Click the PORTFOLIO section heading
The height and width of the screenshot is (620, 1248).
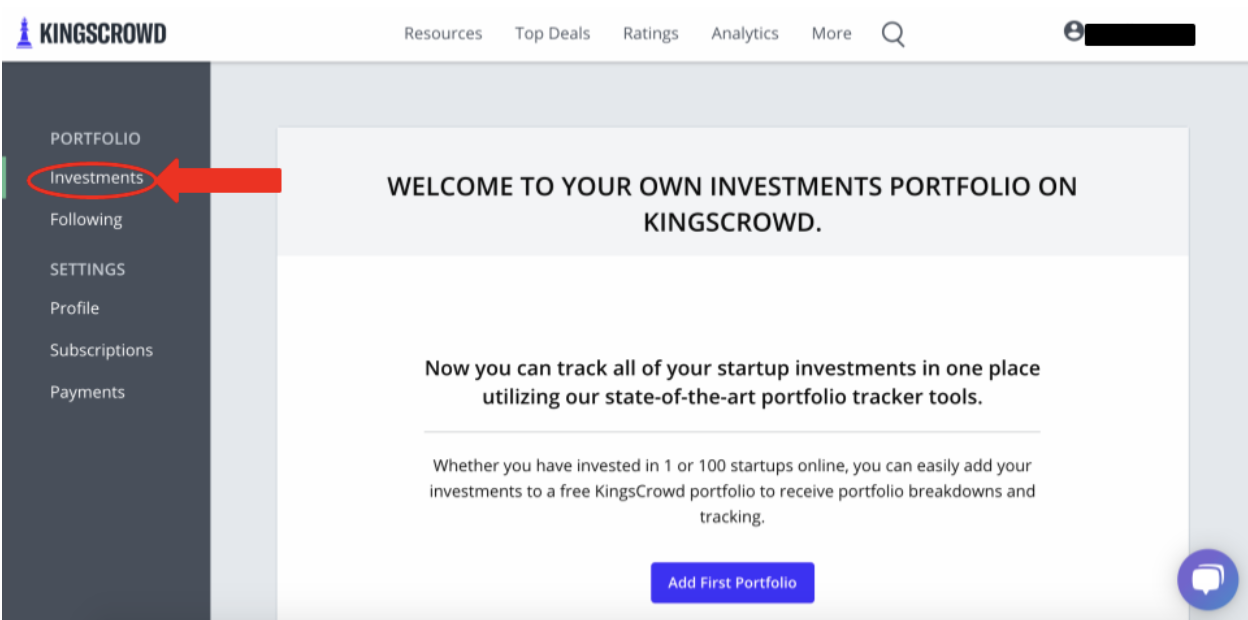coord(95,139)
